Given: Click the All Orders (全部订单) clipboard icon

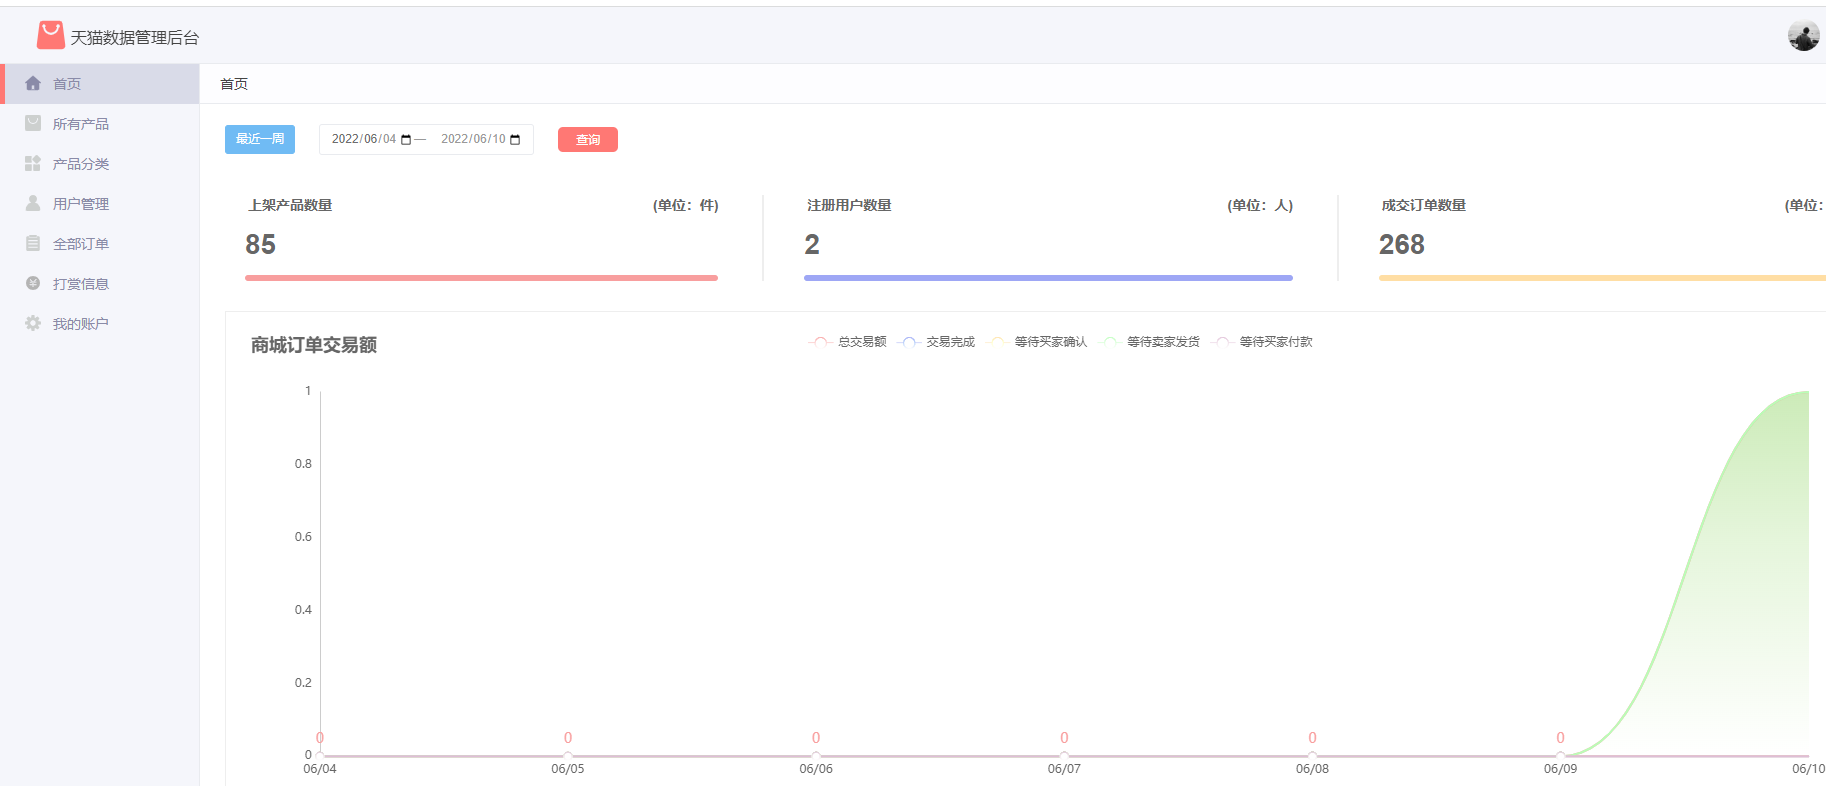Looking at the screenshot, I should [x=33, y=243].
